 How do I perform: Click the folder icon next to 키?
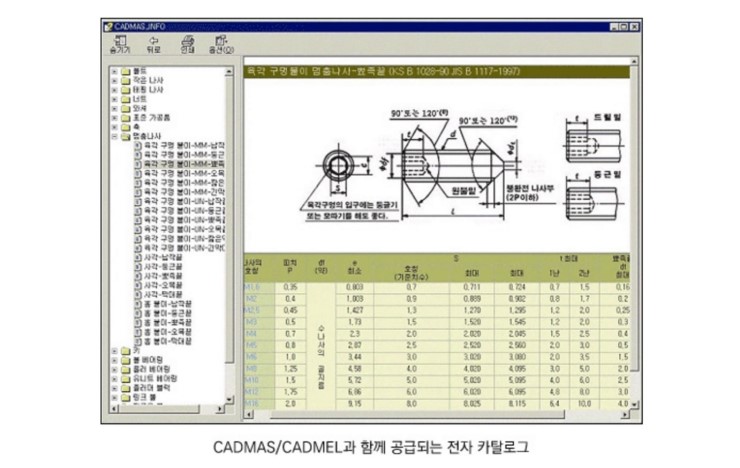[126, 351]
